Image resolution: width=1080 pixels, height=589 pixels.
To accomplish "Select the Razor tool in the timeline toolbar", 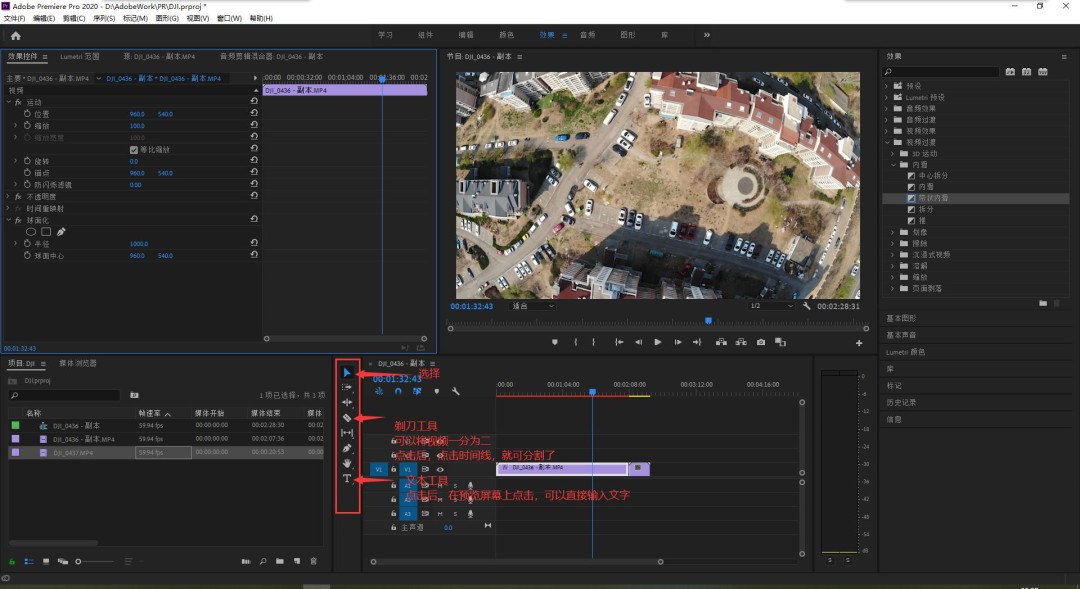I will pos(346,420).
